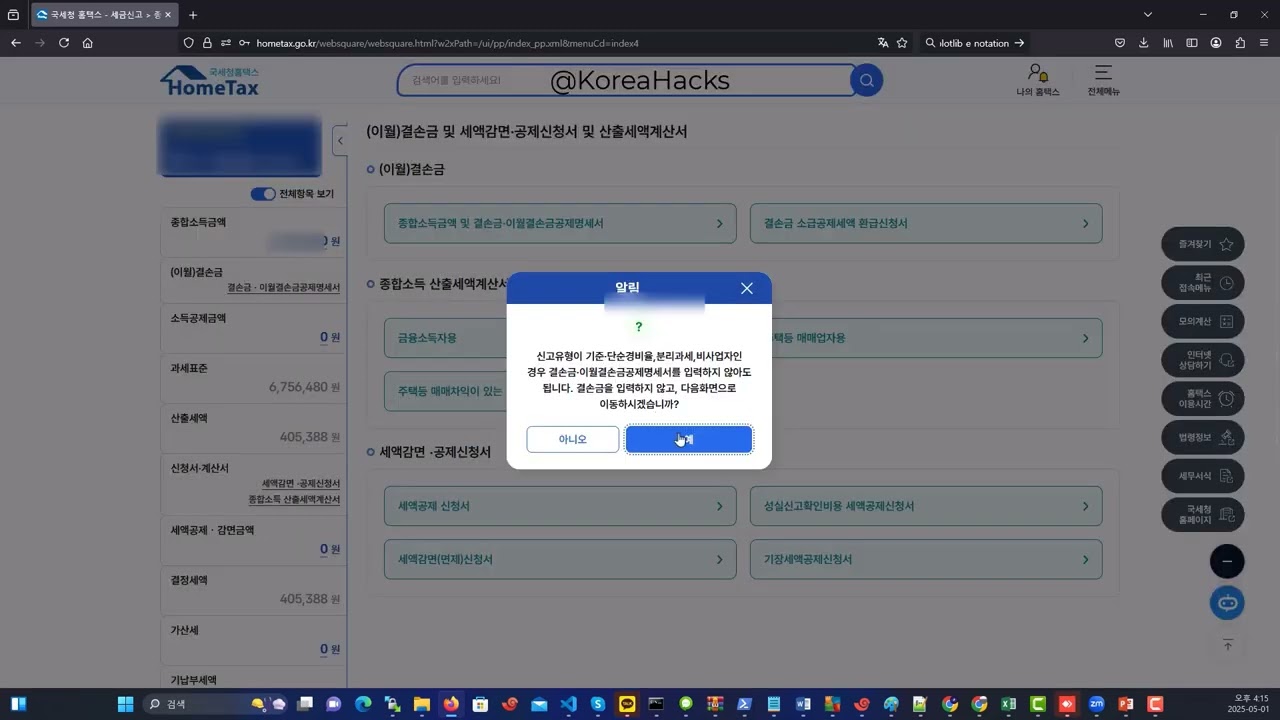Select the 국세청 홈택스 browser tab

click(x=103, y=15)
